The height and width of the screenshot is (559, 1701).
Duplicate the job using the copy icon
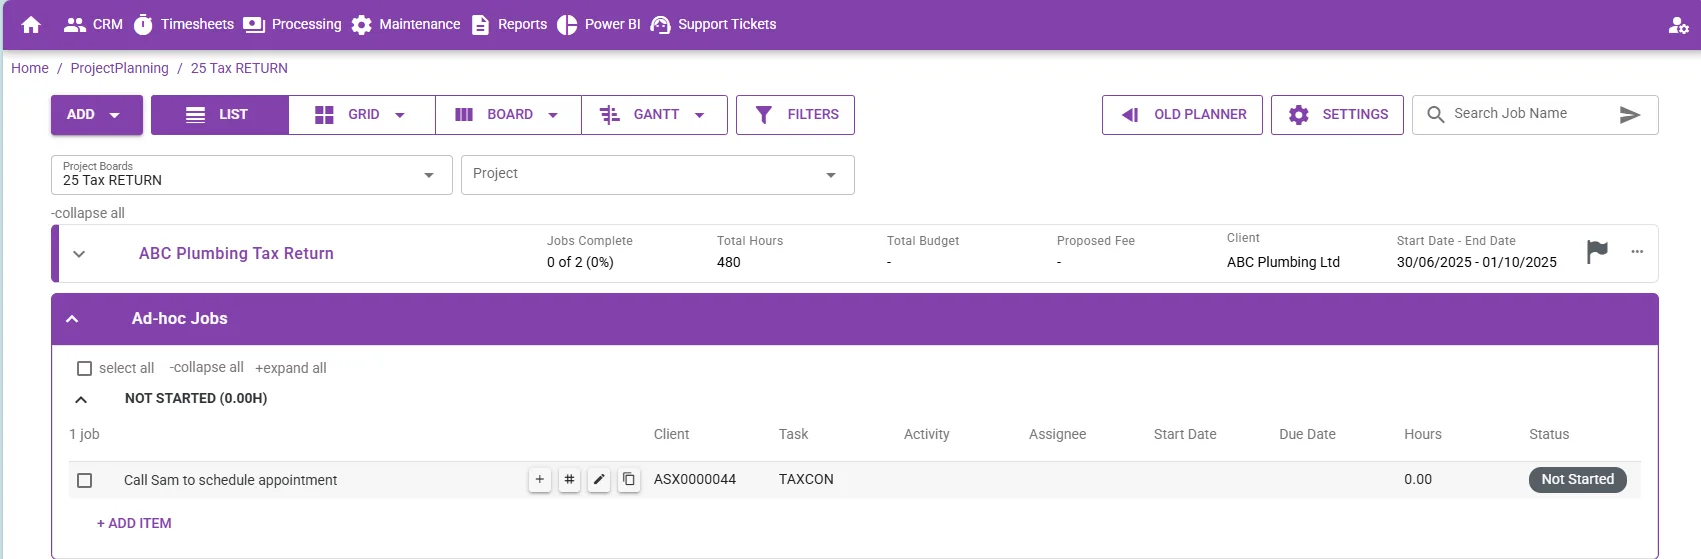(629, 480)
